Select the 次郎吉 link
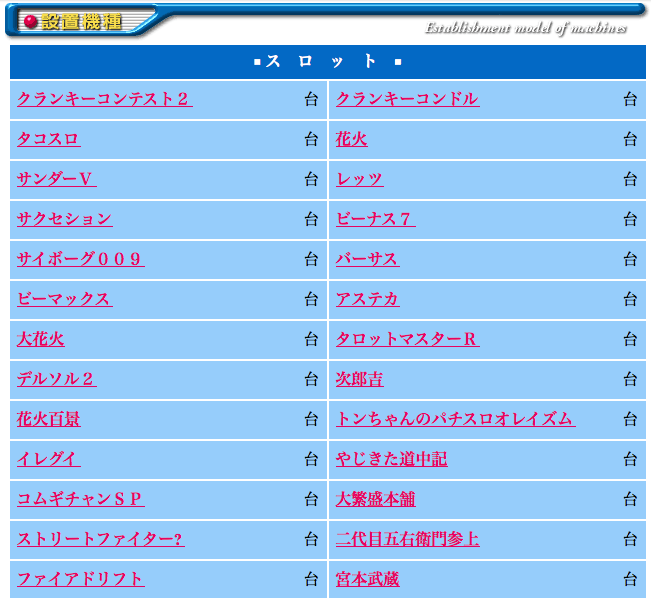This screenshot has height=598, width=651. pyautogui.click(x=360, y=379)
